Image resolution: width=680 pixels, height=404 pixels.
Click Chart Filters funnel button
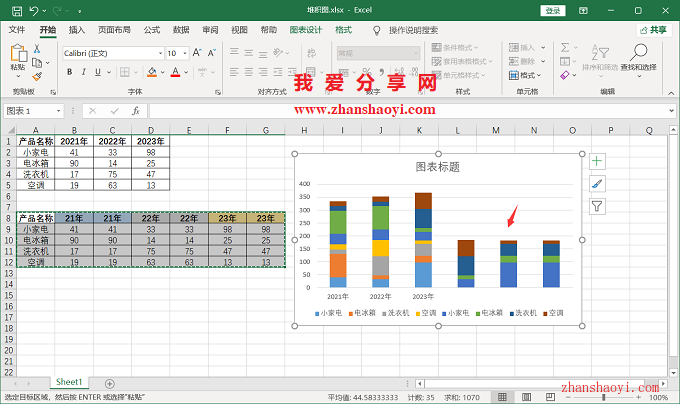597,206
